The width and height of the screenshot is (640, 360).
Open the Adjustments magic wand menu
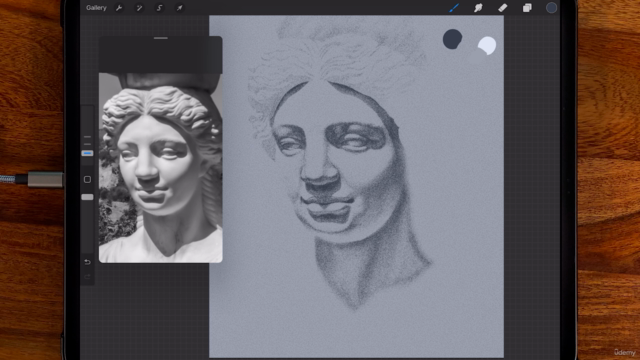click(x=139, y=8)
